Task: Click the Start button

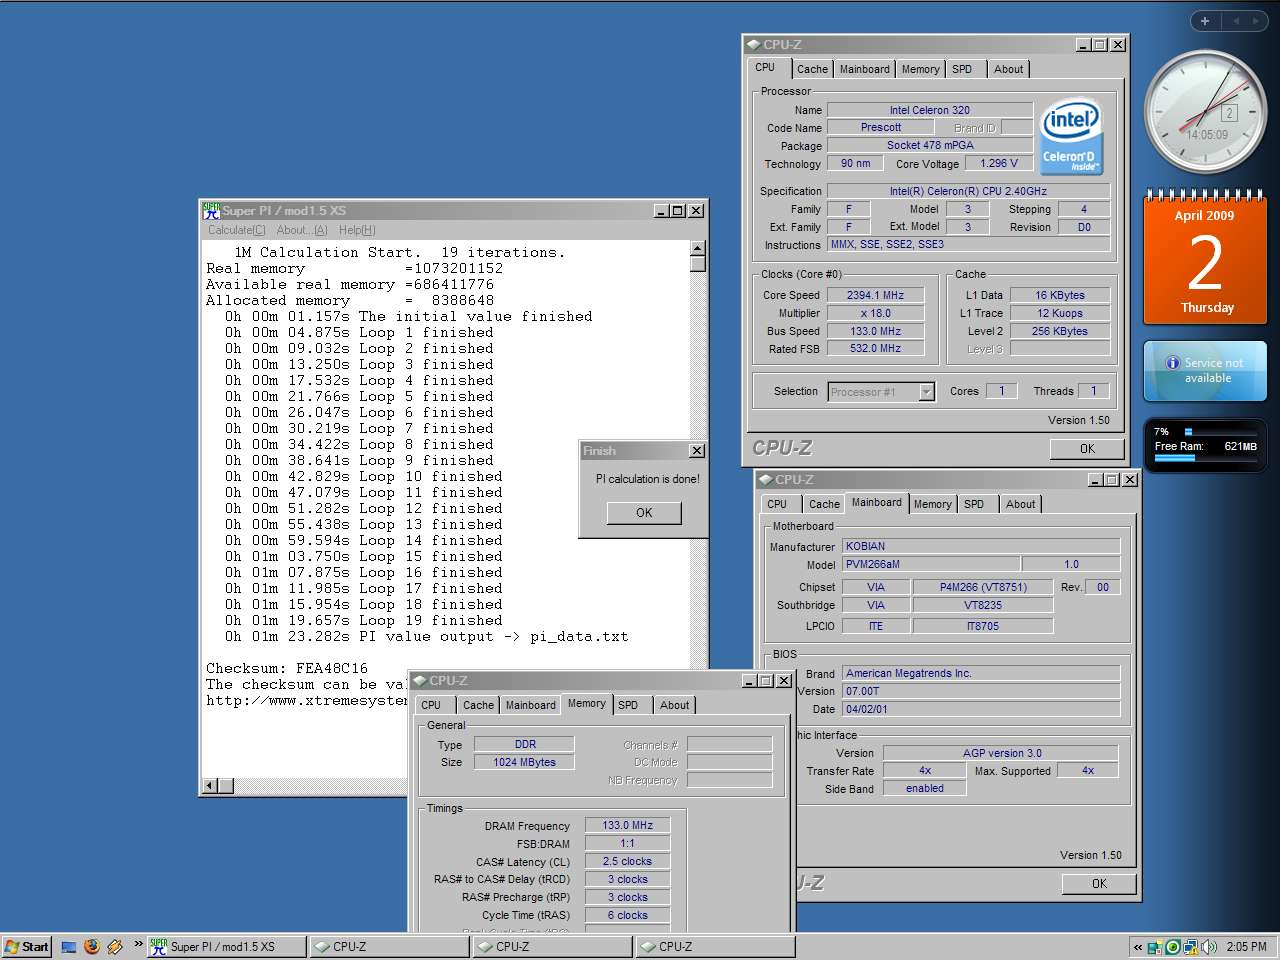Action: tap(26, 946)
